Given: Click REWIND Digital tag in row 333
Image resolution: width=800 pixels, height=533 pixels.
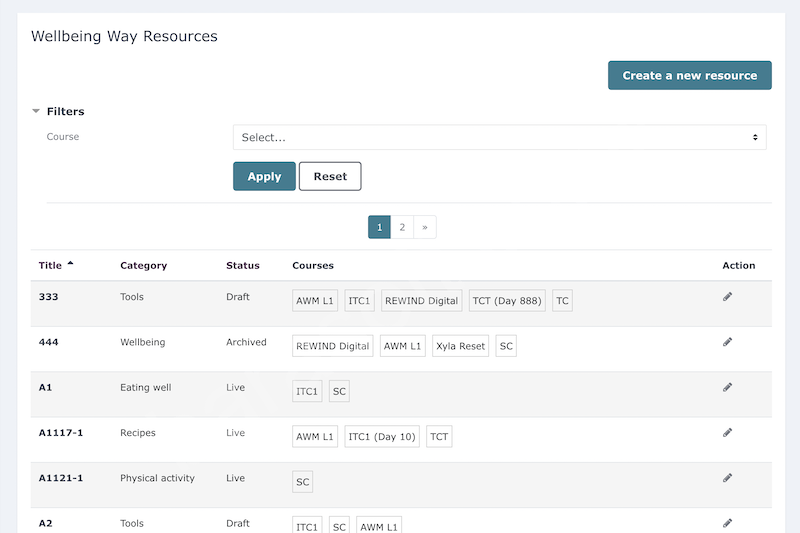Looking at the screenshot, I should [421, 301].
